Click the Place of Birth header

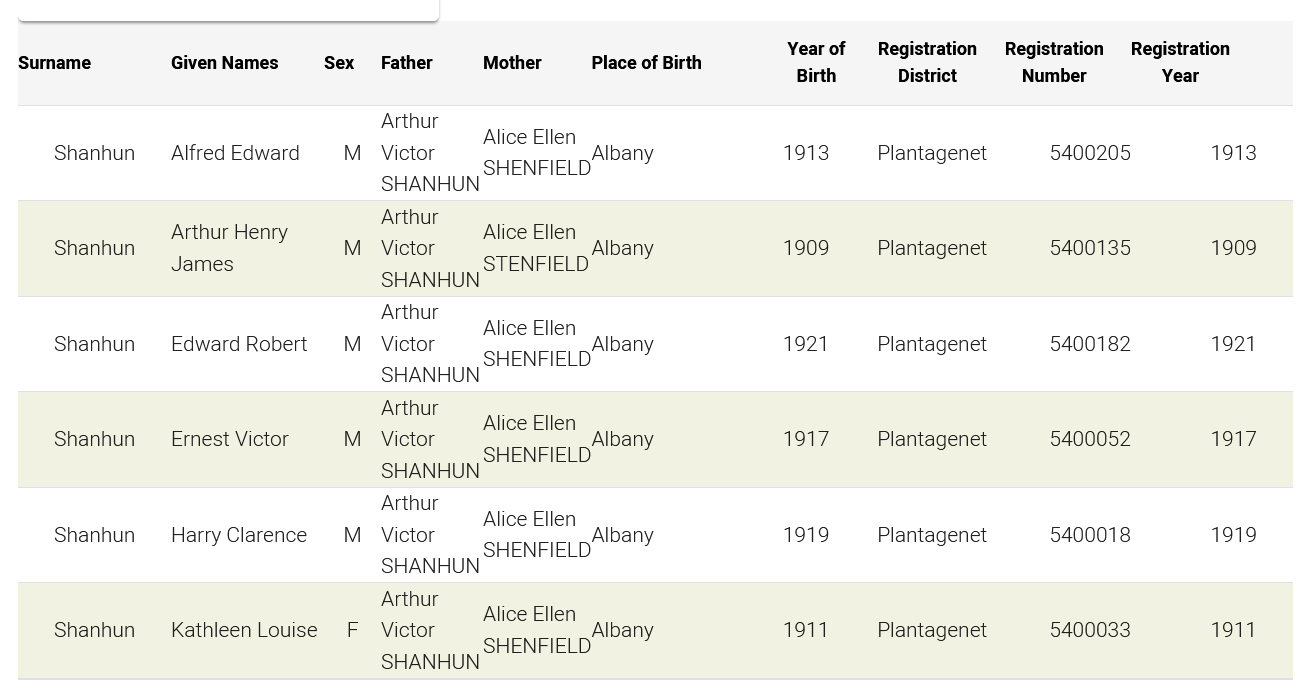[646, 63]
